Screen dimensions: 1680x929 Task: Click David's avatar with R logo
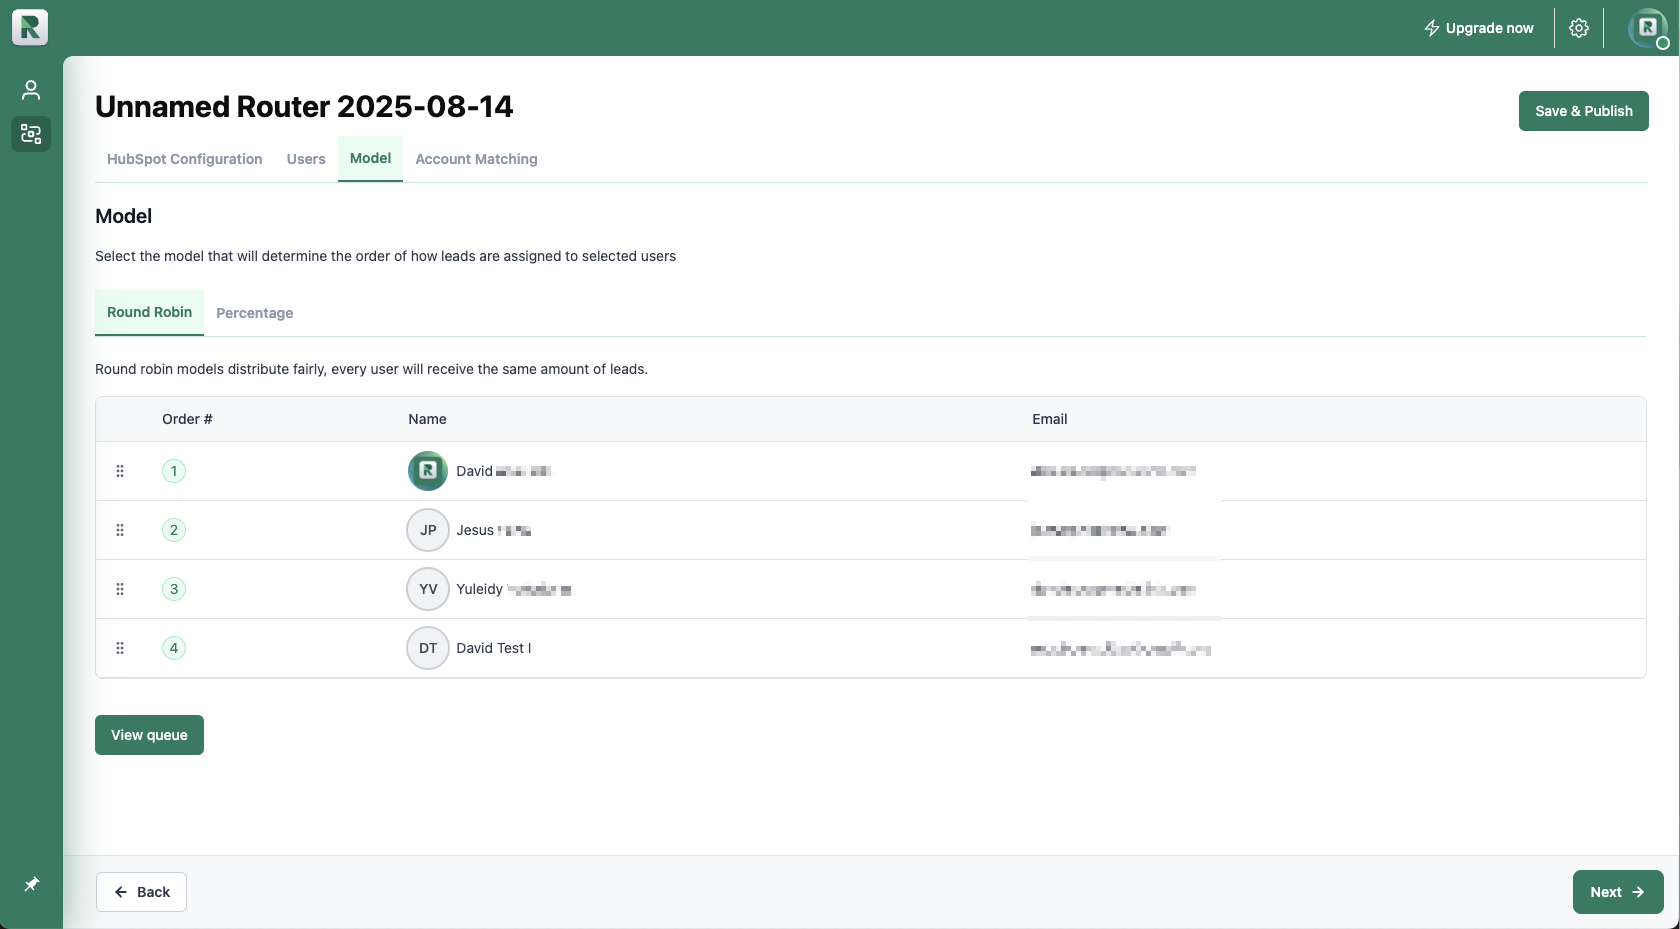[x=428, y=471]
